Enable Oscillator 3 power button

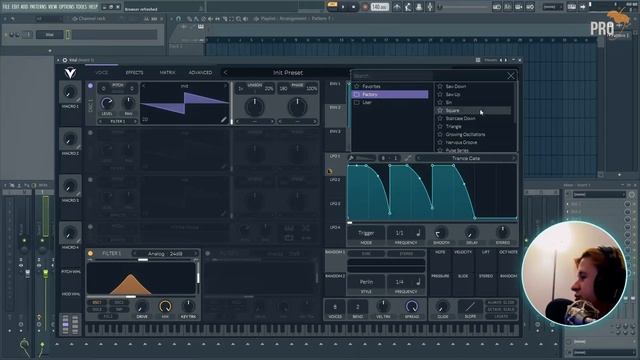90,180
